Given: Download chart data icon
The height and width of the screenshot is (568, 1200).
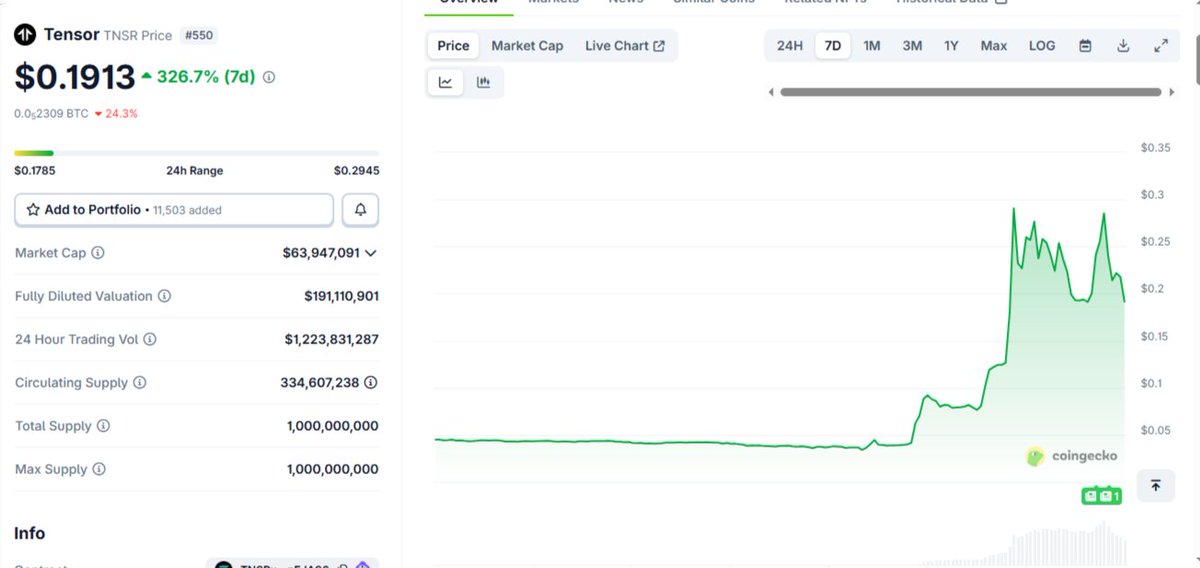Looking at the screenshot, I should tap(1123, 46).
